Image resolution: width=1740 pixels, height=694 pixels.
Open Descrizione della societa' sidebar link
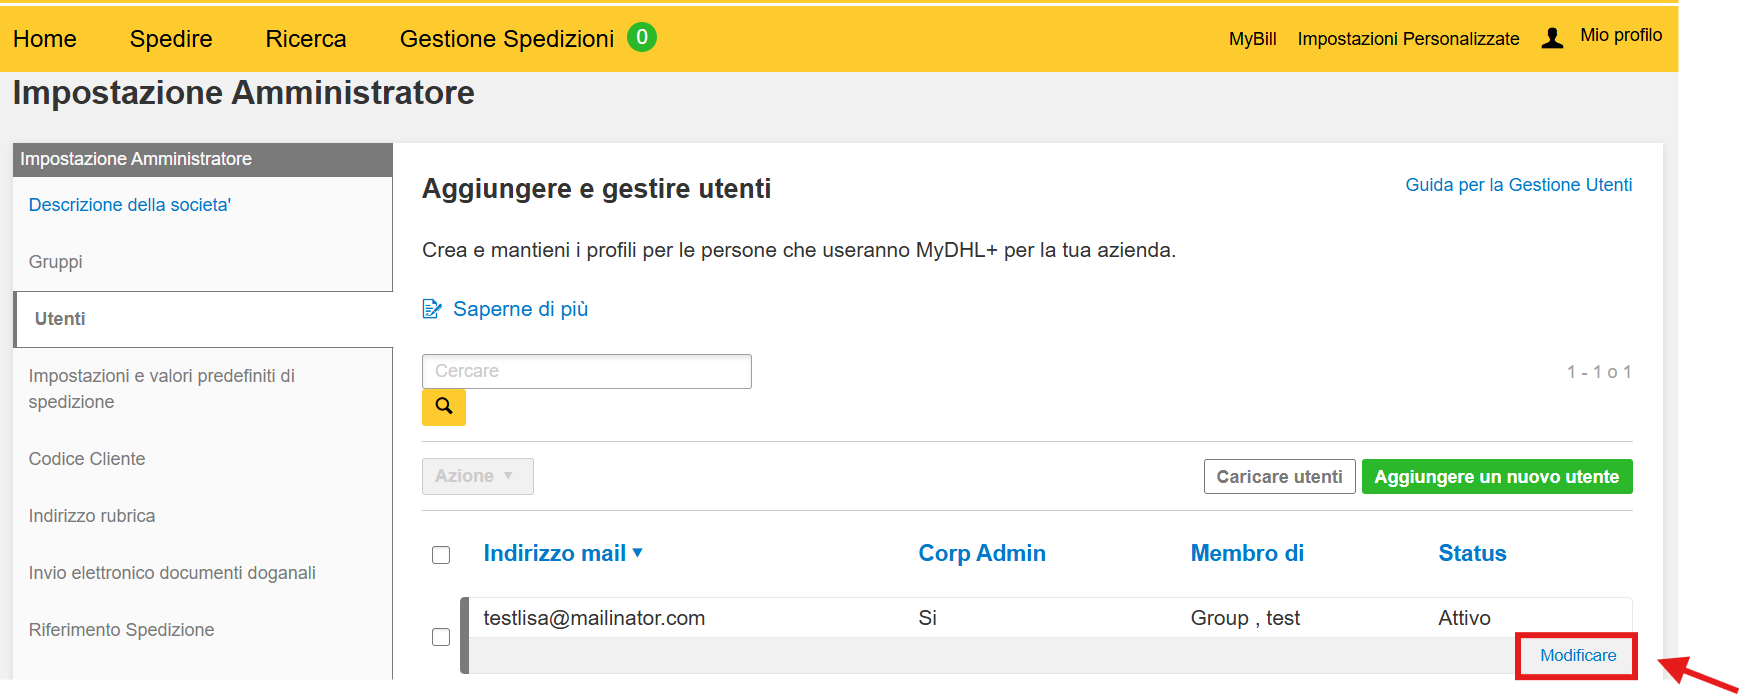130,205
